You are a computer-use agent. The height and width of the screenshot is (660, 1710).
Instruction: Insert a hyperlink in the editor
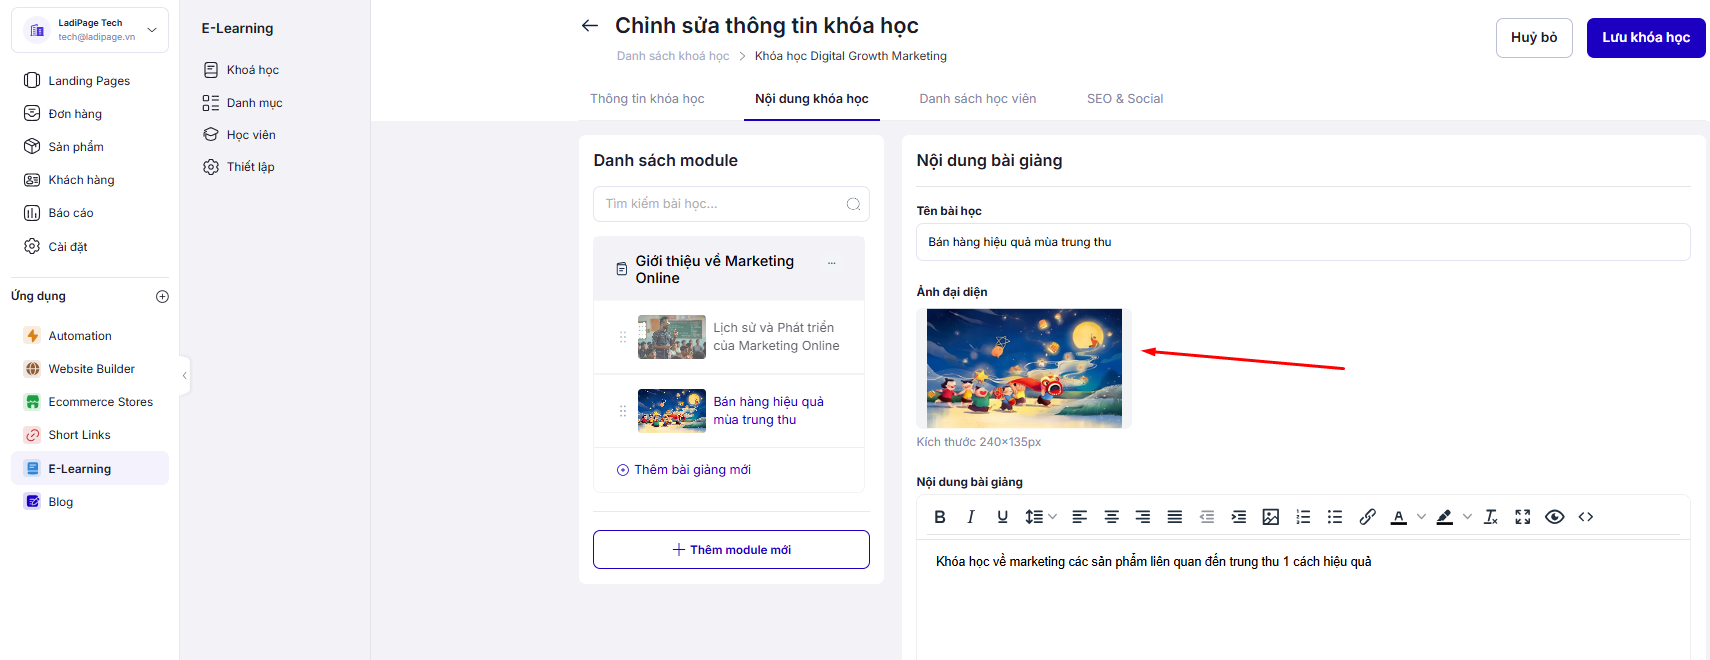(x=1367, y=517)
